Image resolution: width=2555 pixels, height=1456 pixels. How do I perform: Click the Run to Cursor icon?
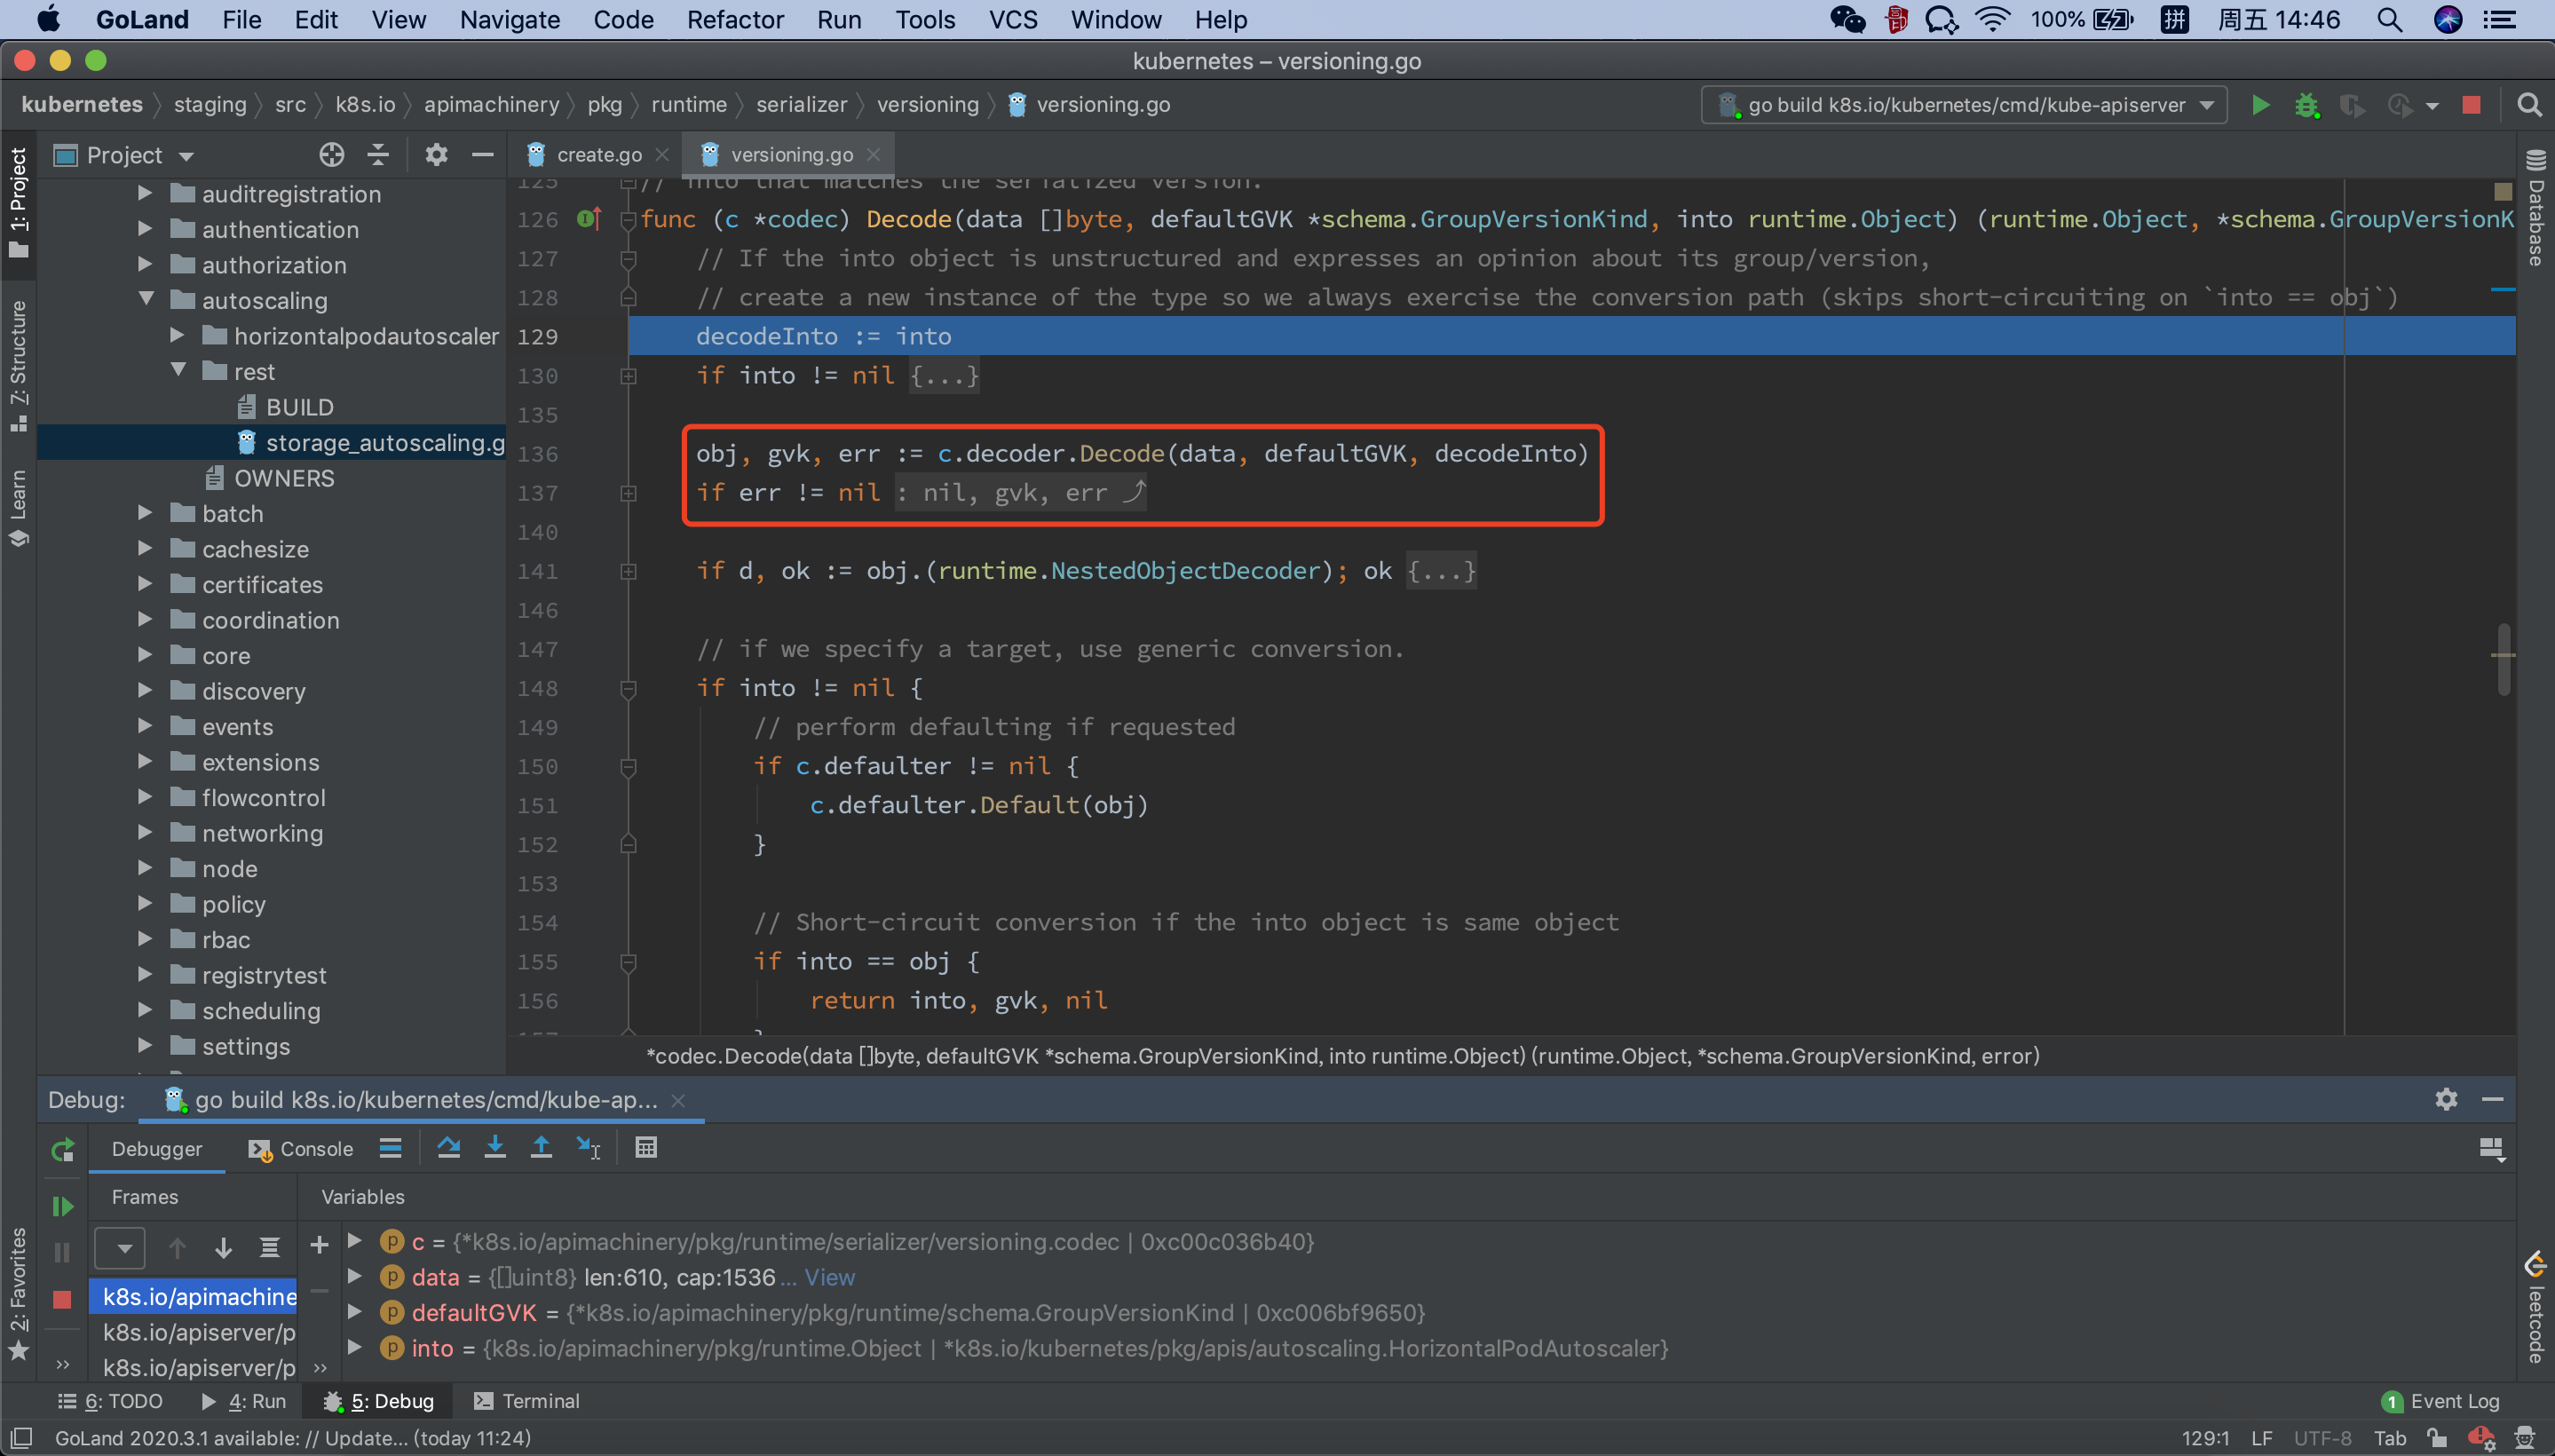(589, 1148)
